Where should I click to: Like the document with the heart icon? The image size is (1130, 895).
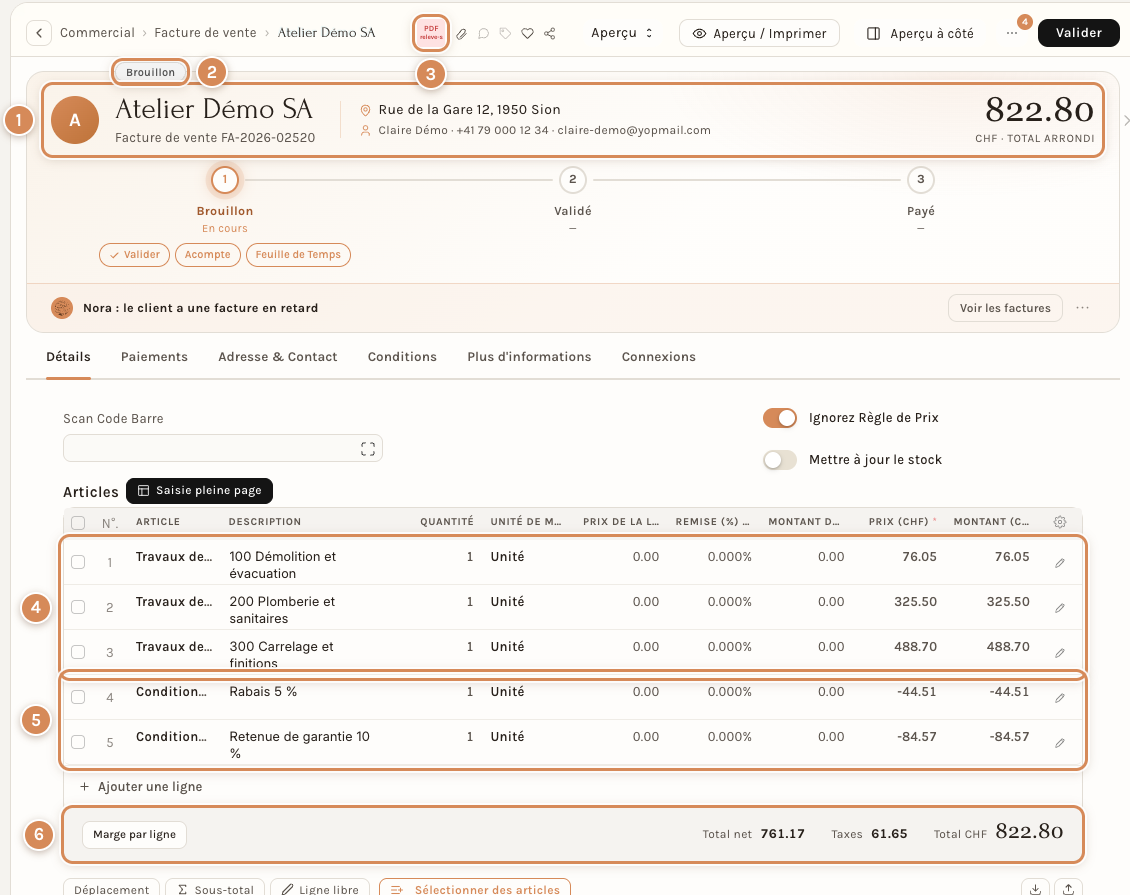click(x=528, y=34)
